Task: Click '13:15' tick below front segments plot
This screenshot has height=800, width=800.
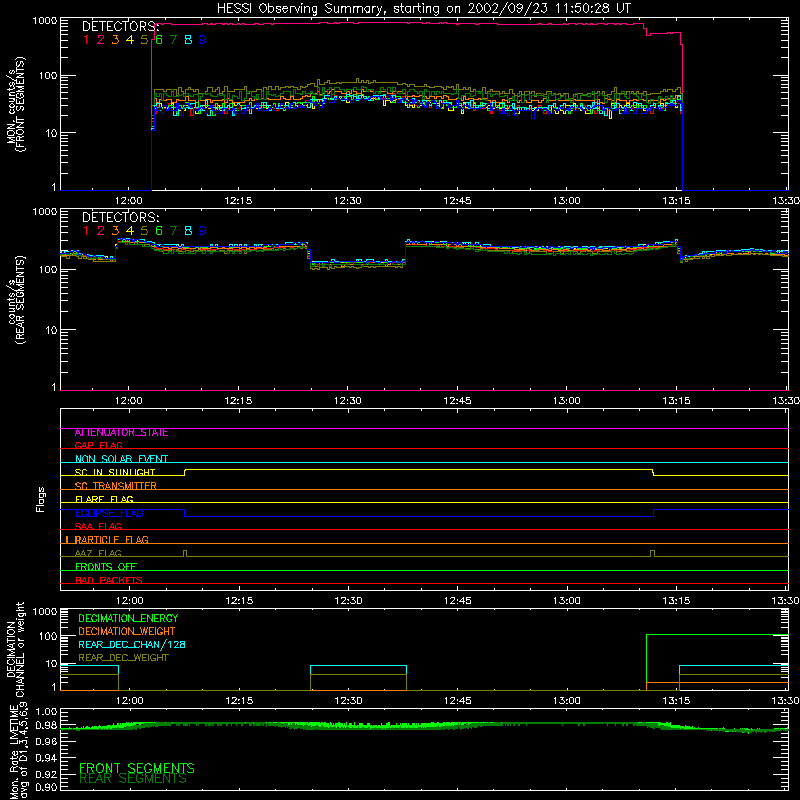Action: click(x=677, y=201)
